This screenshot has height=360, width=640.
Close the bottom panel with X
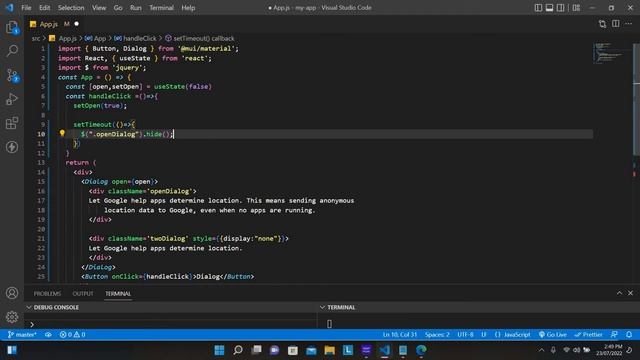(630, 293)
